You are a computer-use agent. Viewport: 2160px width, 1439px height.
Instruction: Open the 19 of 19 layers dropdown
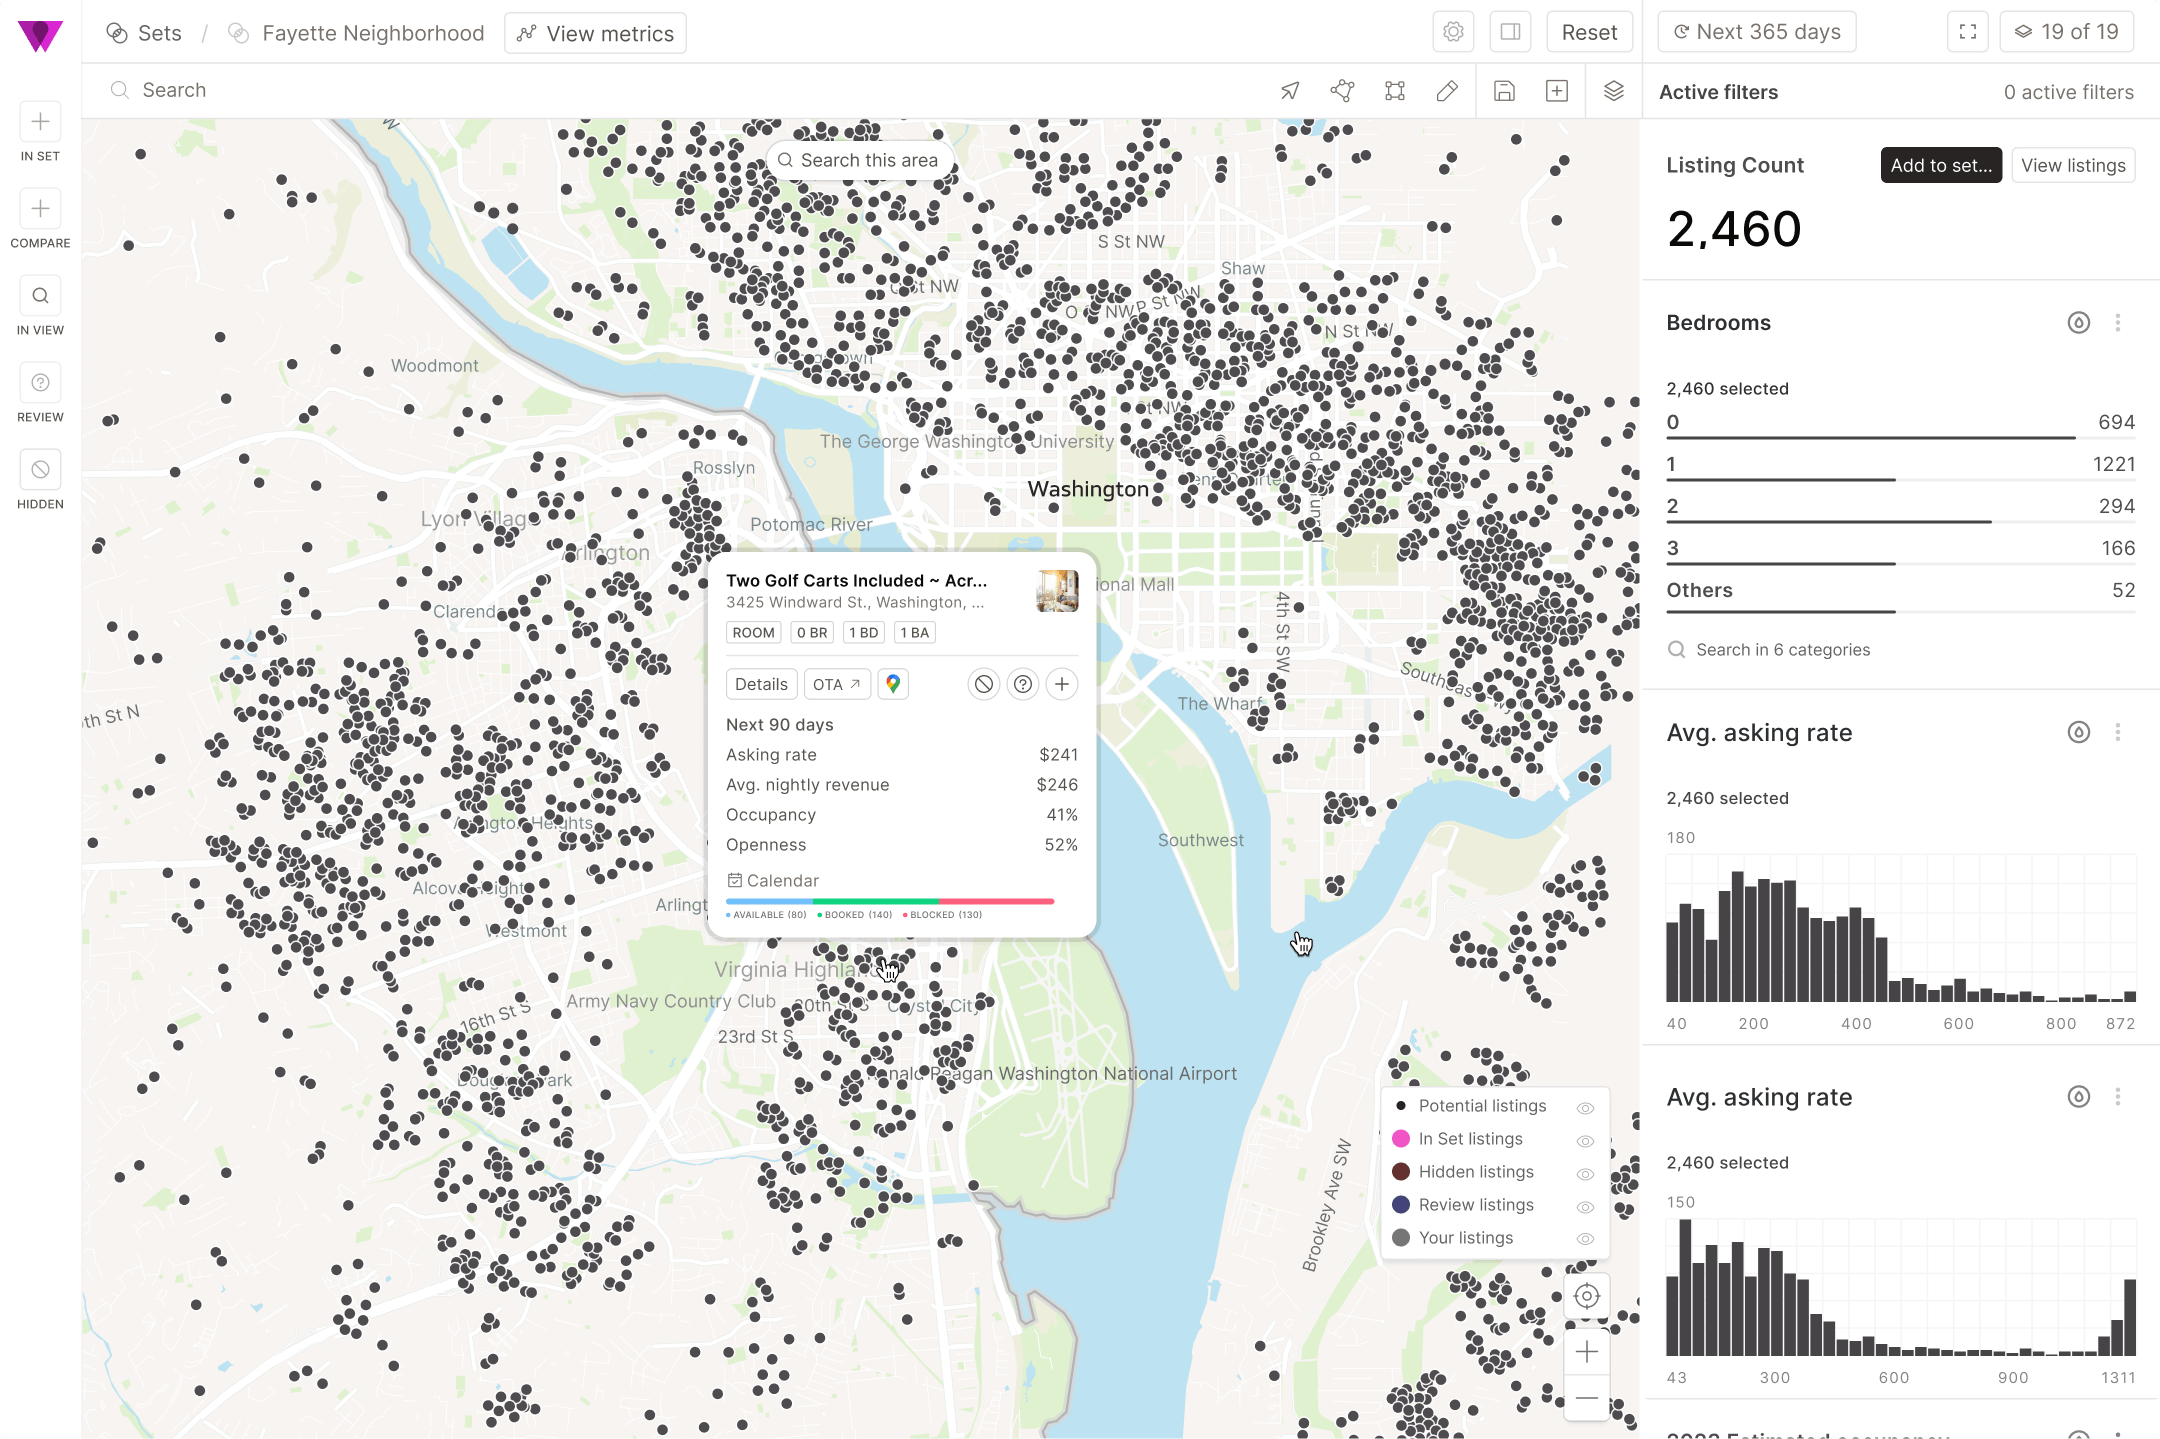point(2066,32)
